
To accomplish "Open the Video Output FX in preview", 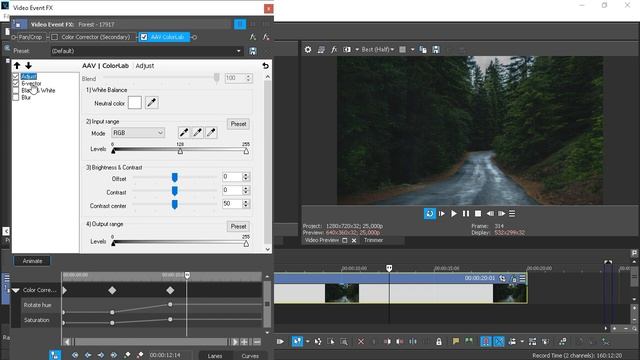I will pyautogui.click(x=334, y=49).
